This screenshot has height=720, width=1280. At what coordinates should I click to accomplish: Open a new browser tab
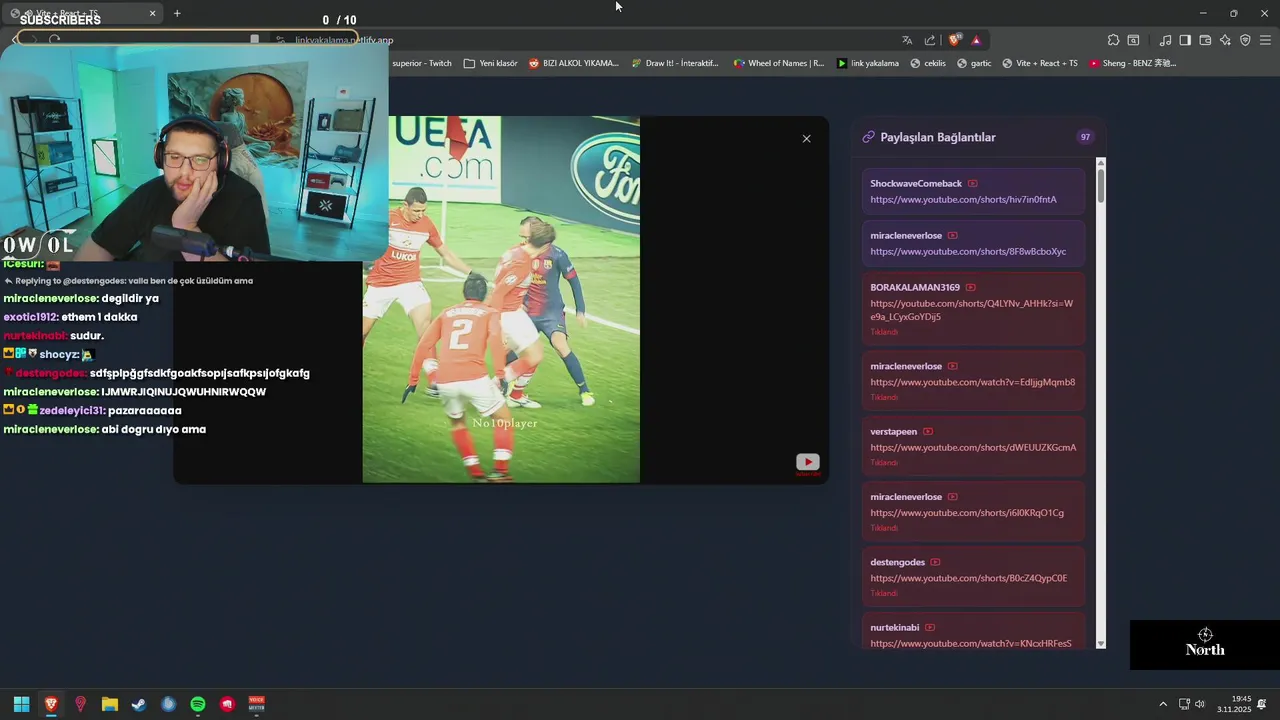click(177, 13)
